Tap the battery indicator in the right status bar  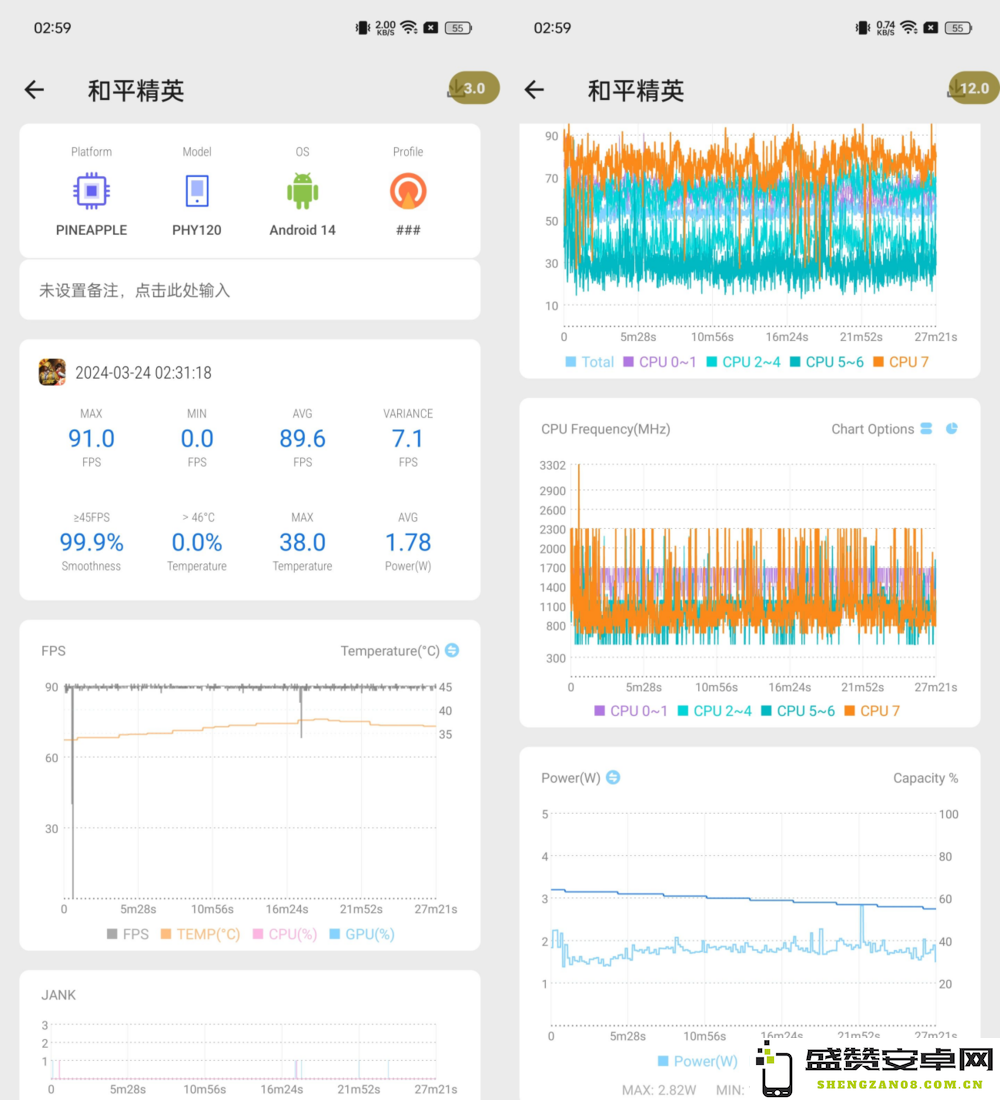(x=958, y=28)
